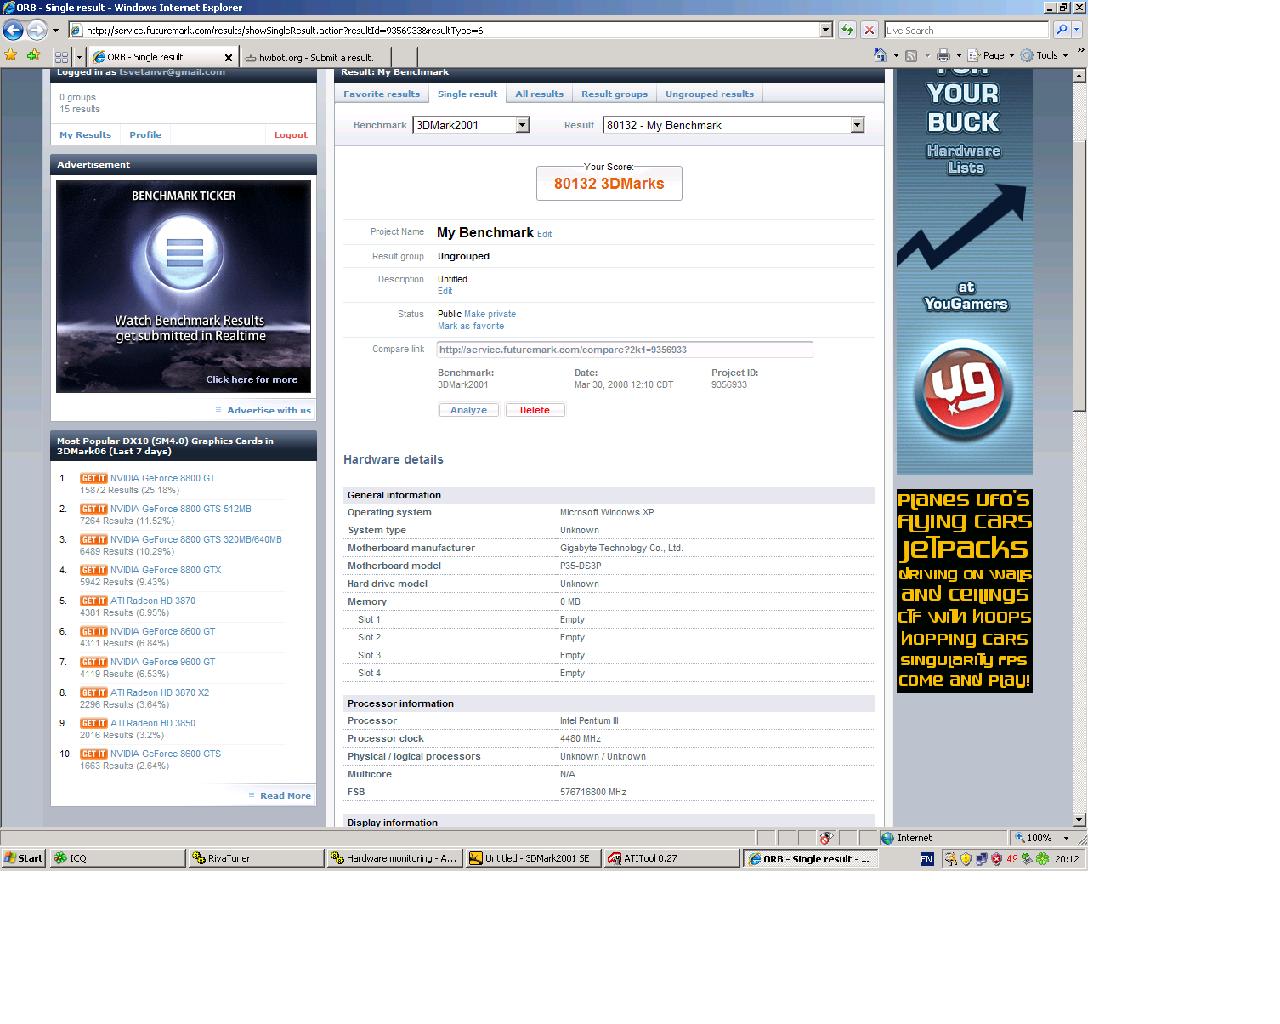The width and height of the screenshot is (1280, 1024).
Task: Open the search provider dropdown arrow
Action: click(1077, 30)
